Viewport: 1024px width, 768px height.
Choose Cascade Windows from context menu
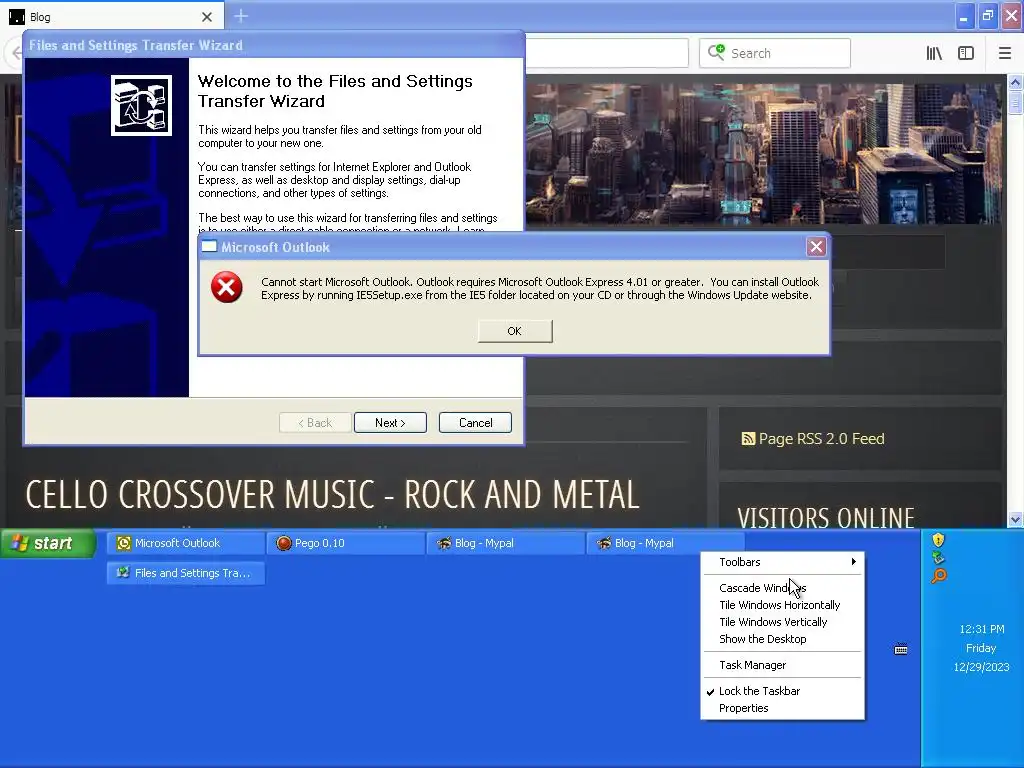point(782,588)
